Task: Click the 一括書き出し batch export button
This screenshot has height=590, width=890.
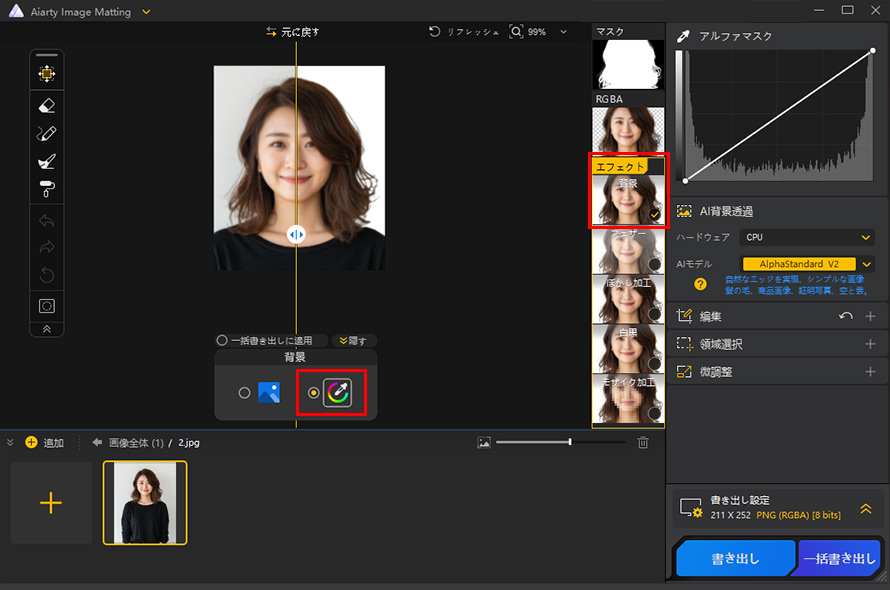Action: click(840, 557)
